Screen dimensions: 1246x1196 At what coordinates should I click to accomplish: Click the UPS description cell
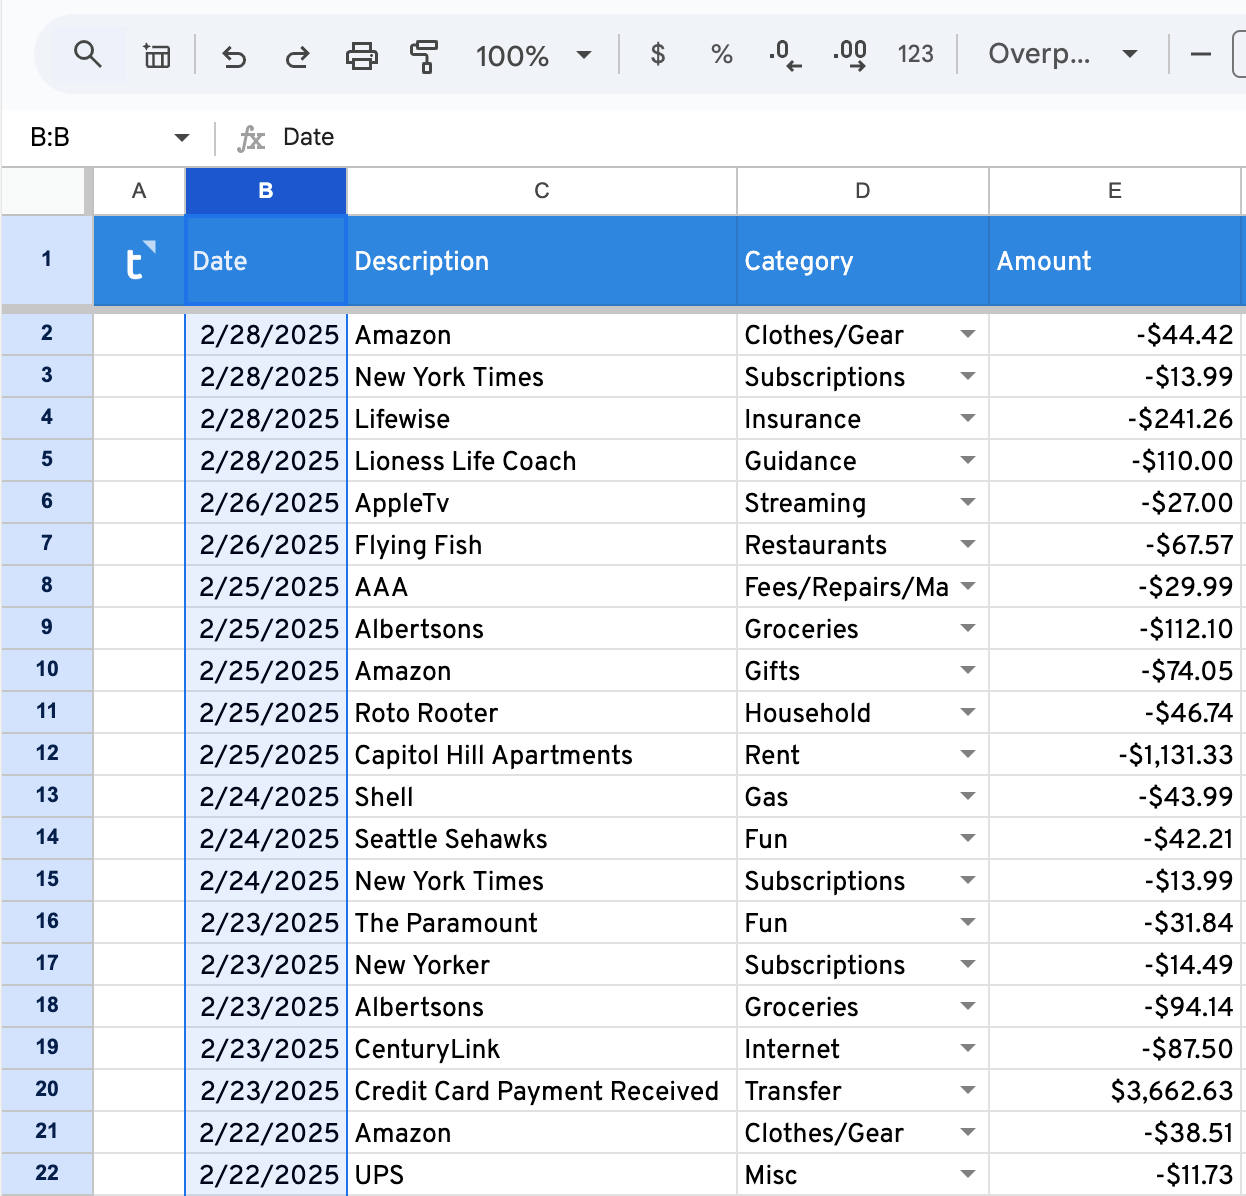(542, 1174)
